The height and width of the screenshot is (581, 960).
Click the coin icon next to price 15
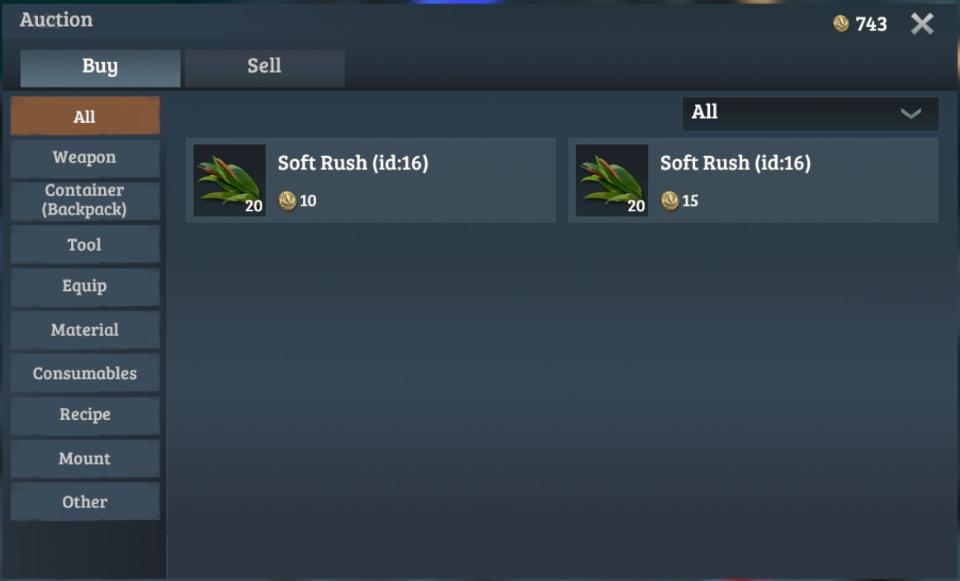tap(670, 200)
